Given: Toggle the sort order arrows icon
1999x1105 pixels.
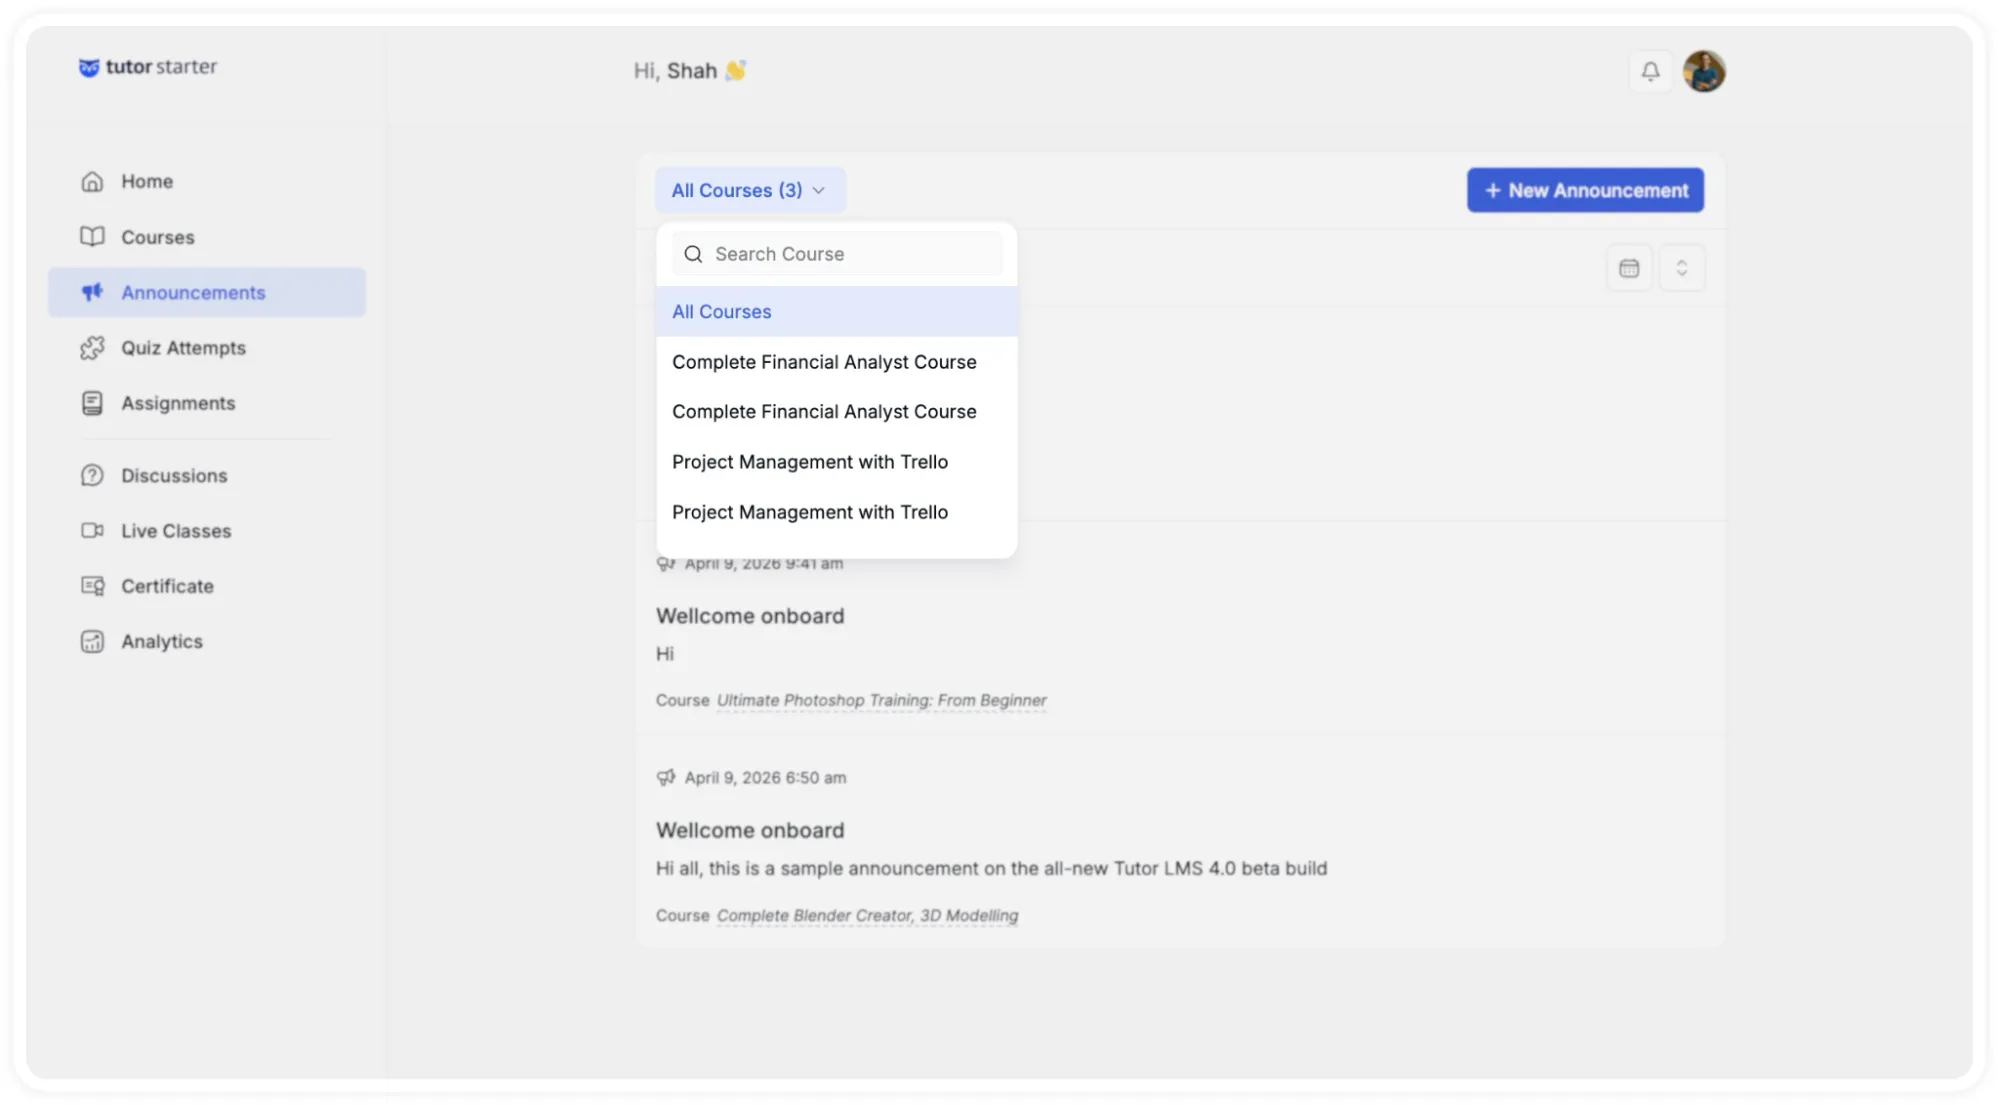Looking at the screenshot, I should point(1681,268).
